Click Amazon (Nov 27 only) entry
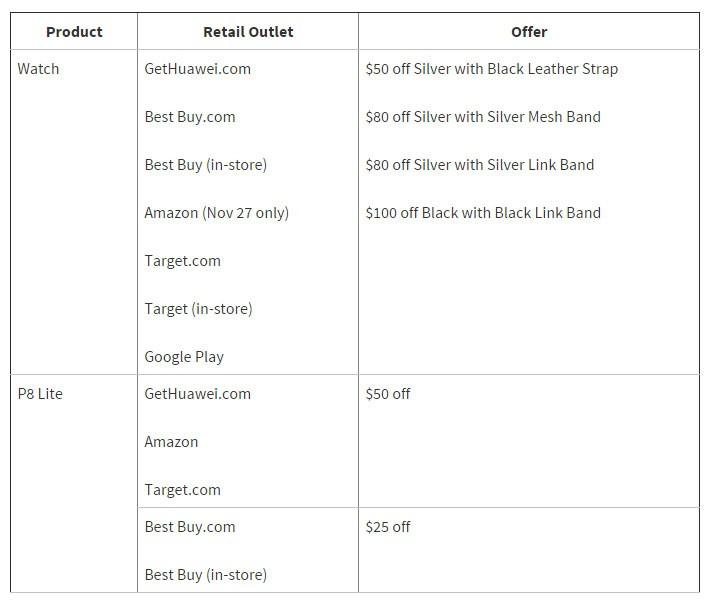714x605 pixels. pos(217,213)
